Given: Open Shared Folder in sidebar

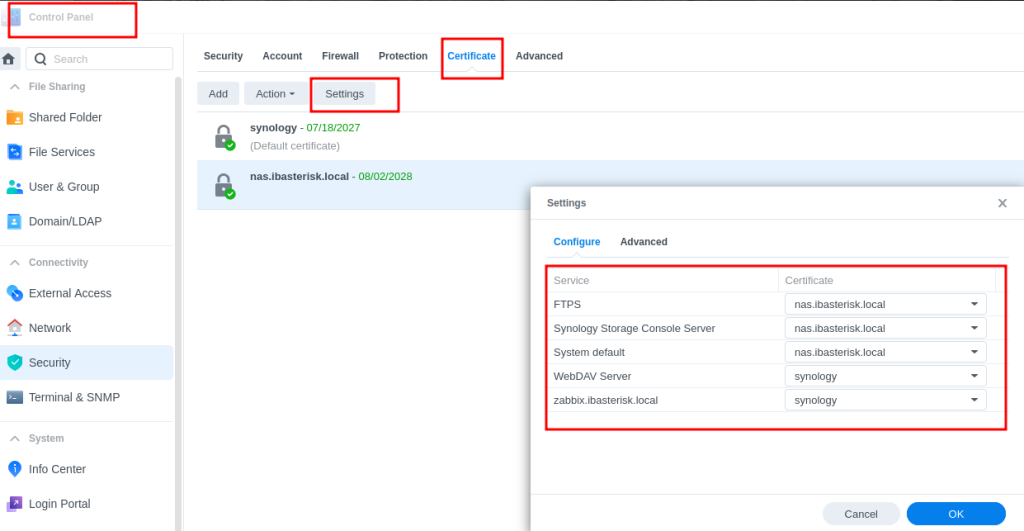Looking at the screenshot, I should pyautogui.click(x=87, y=118).
